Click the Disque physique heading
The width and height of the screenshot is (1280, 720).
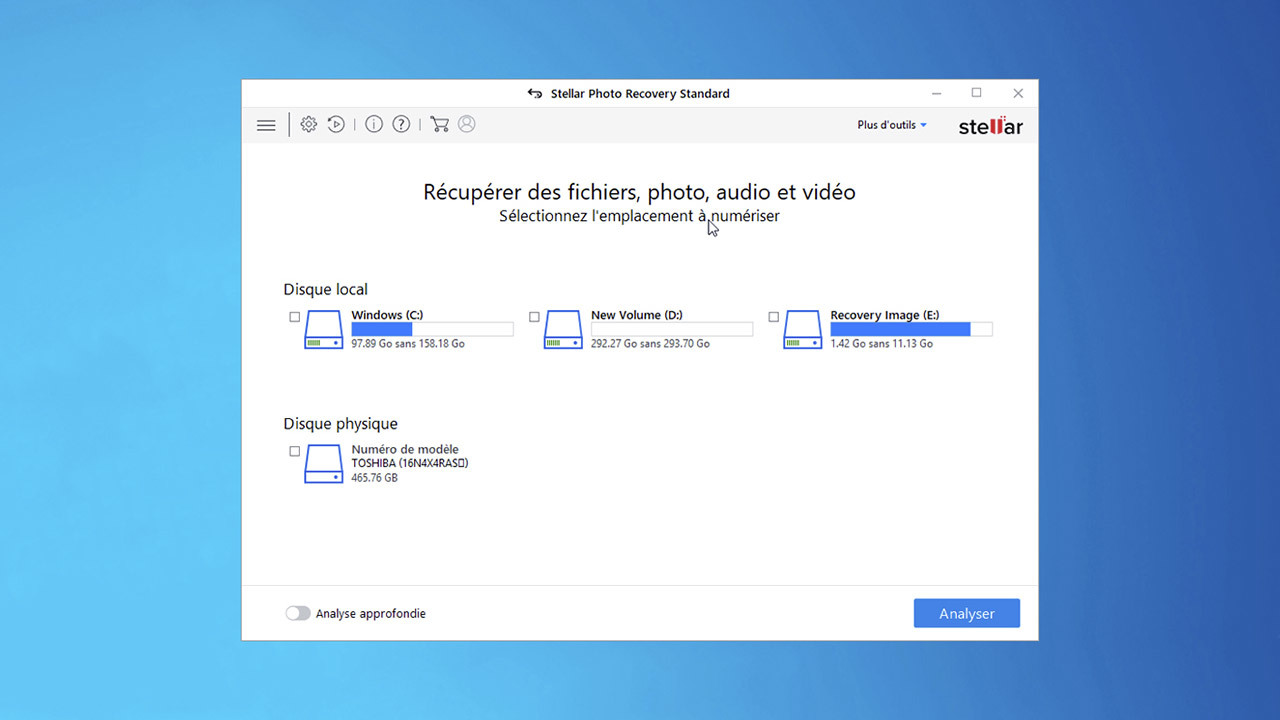pyautogui.click(x=340, y=424)
